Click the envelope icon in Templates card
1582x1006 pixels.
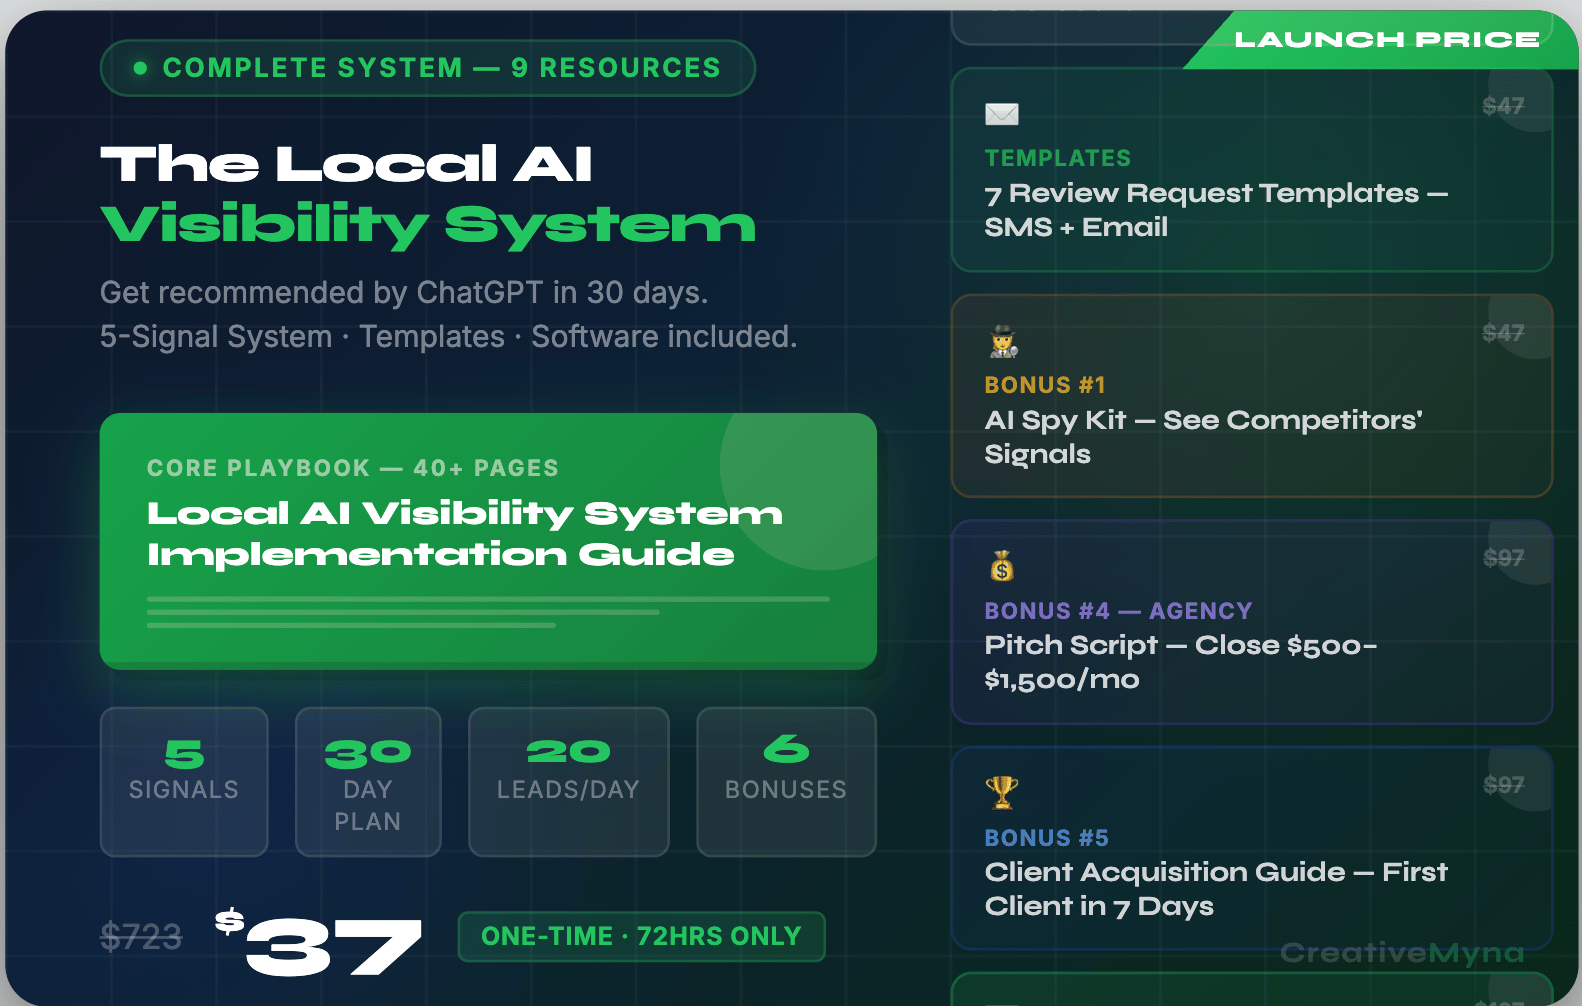pos(1002,114)
